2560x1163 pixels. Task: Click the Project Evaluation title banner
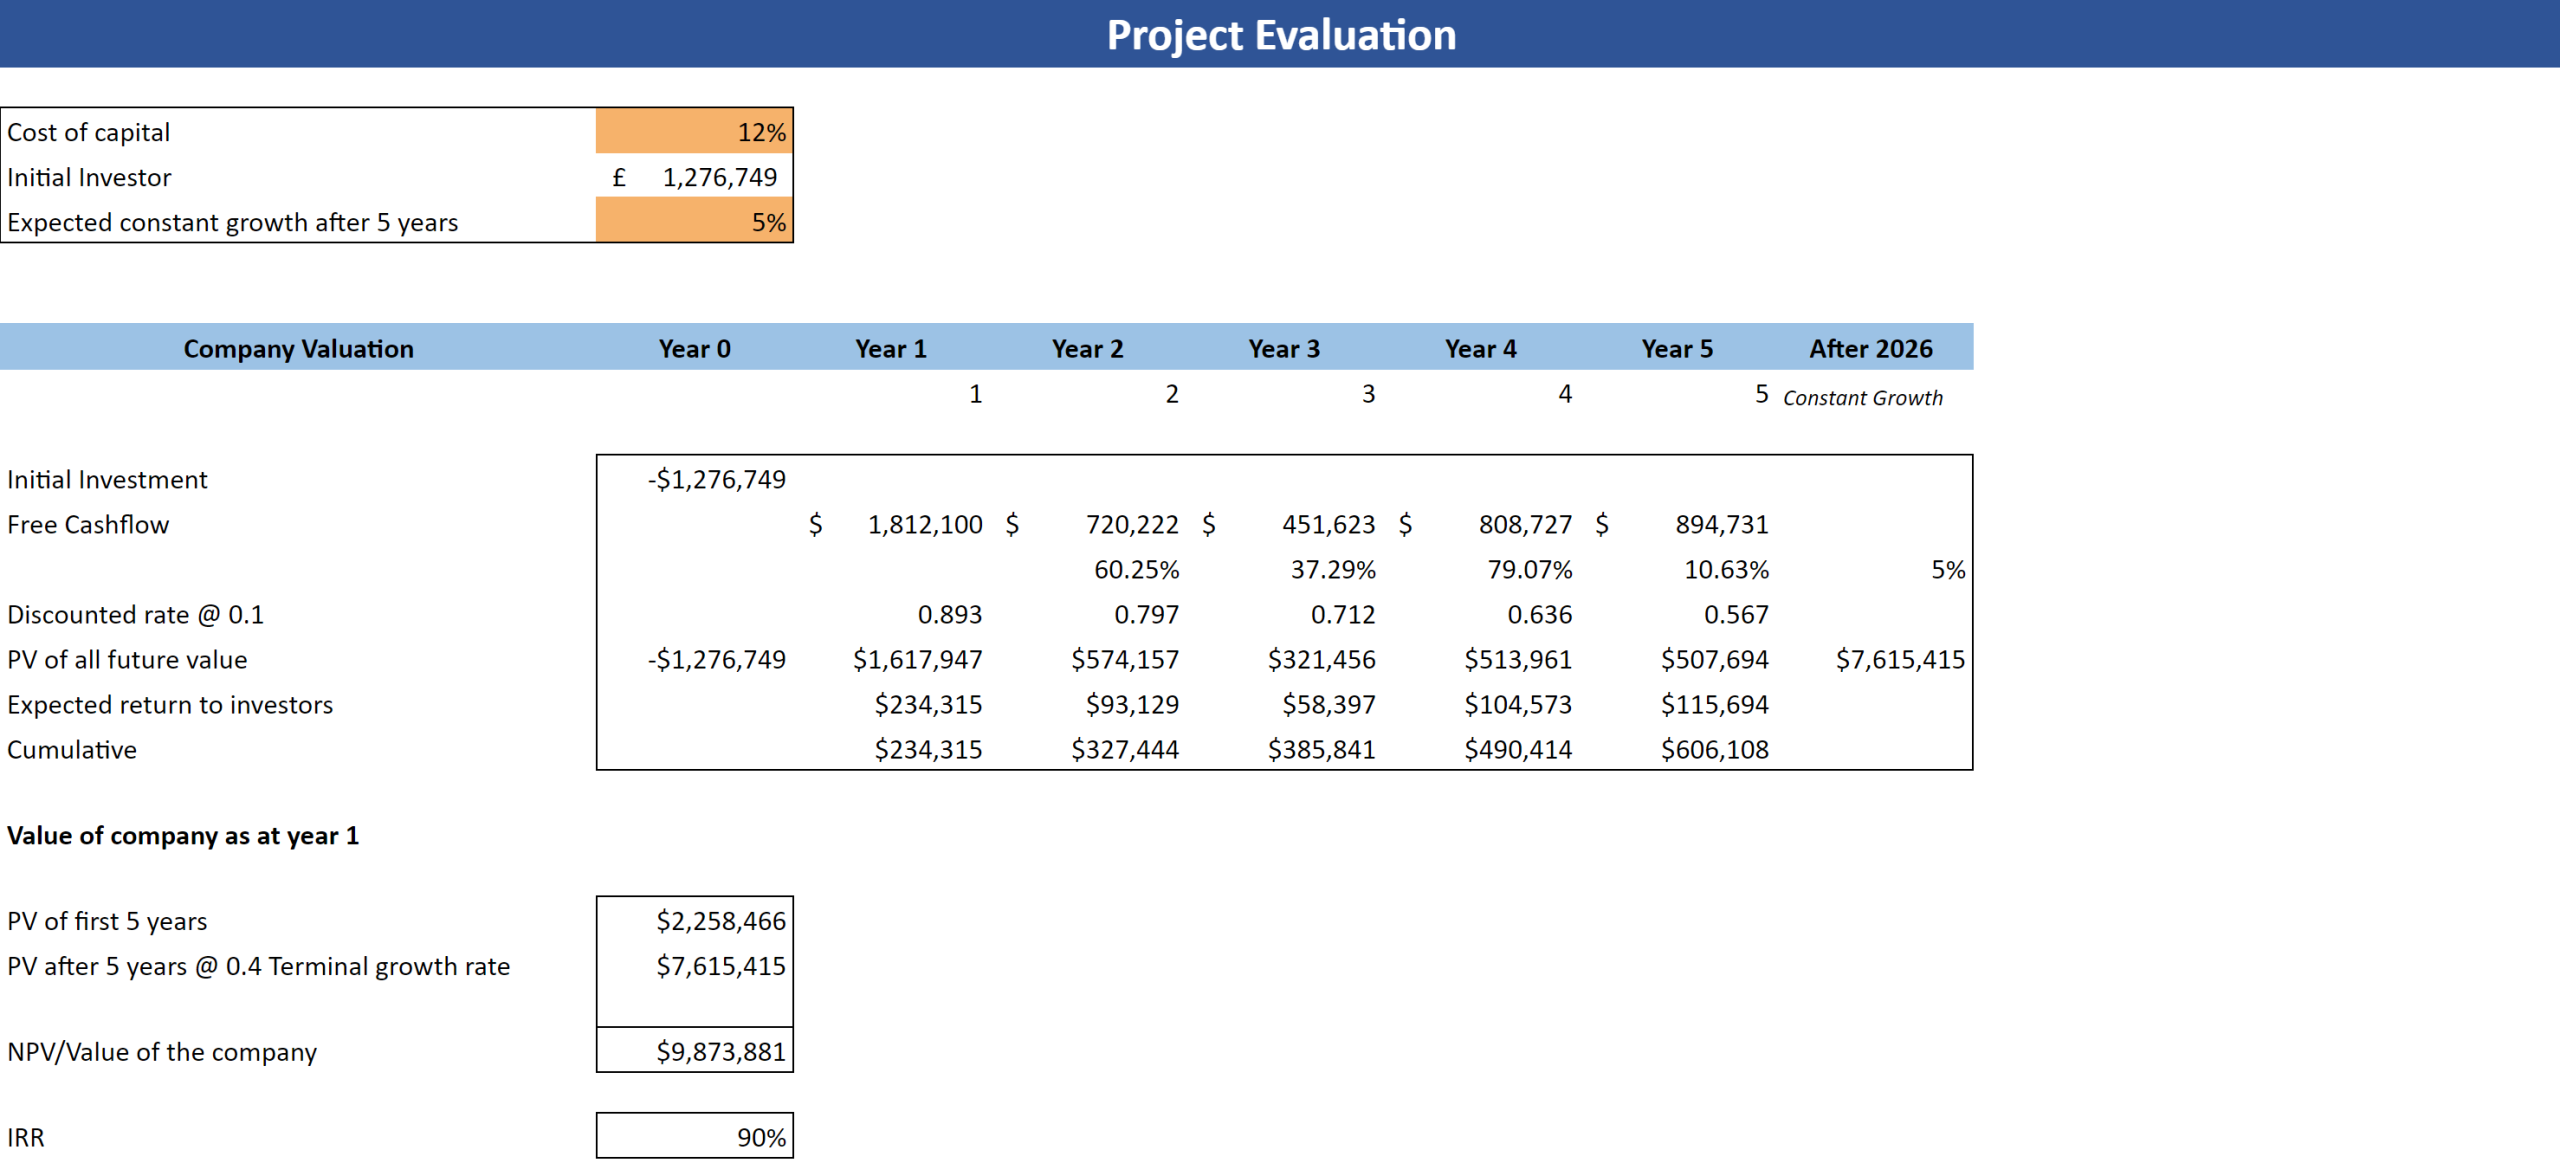coord(1280,35)
